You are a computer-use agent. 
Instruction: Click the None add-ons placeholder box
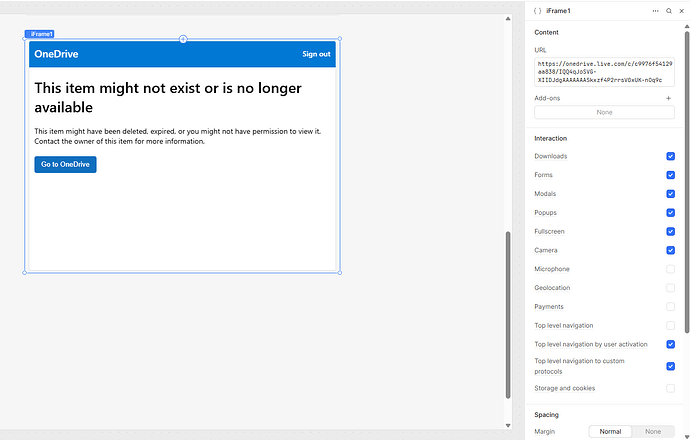pyautogui.click(x=604, y=113)
